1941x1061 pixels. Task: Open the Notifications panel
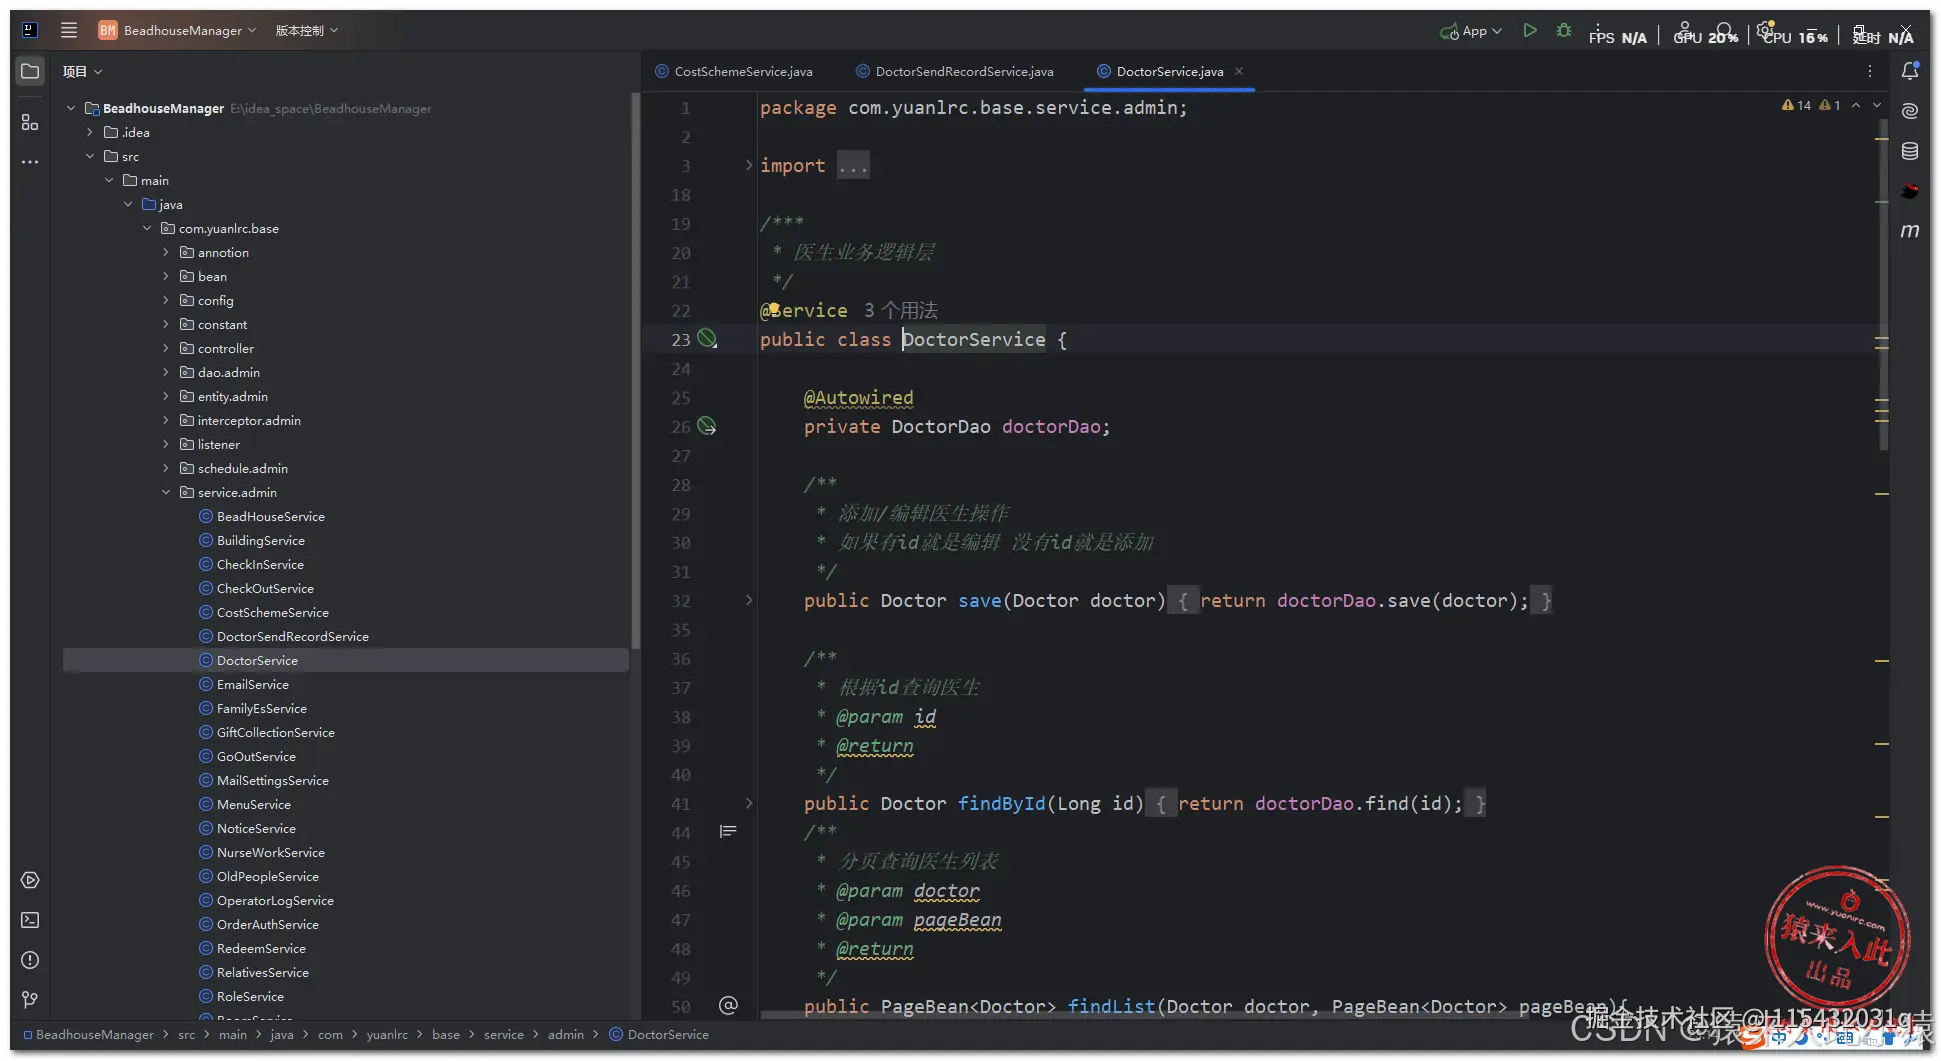(x=1910, y=71)
